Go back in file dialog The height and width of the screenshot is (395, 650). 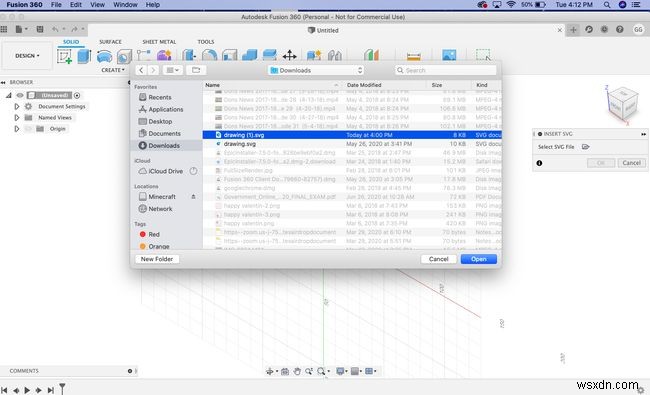[141, 70]
